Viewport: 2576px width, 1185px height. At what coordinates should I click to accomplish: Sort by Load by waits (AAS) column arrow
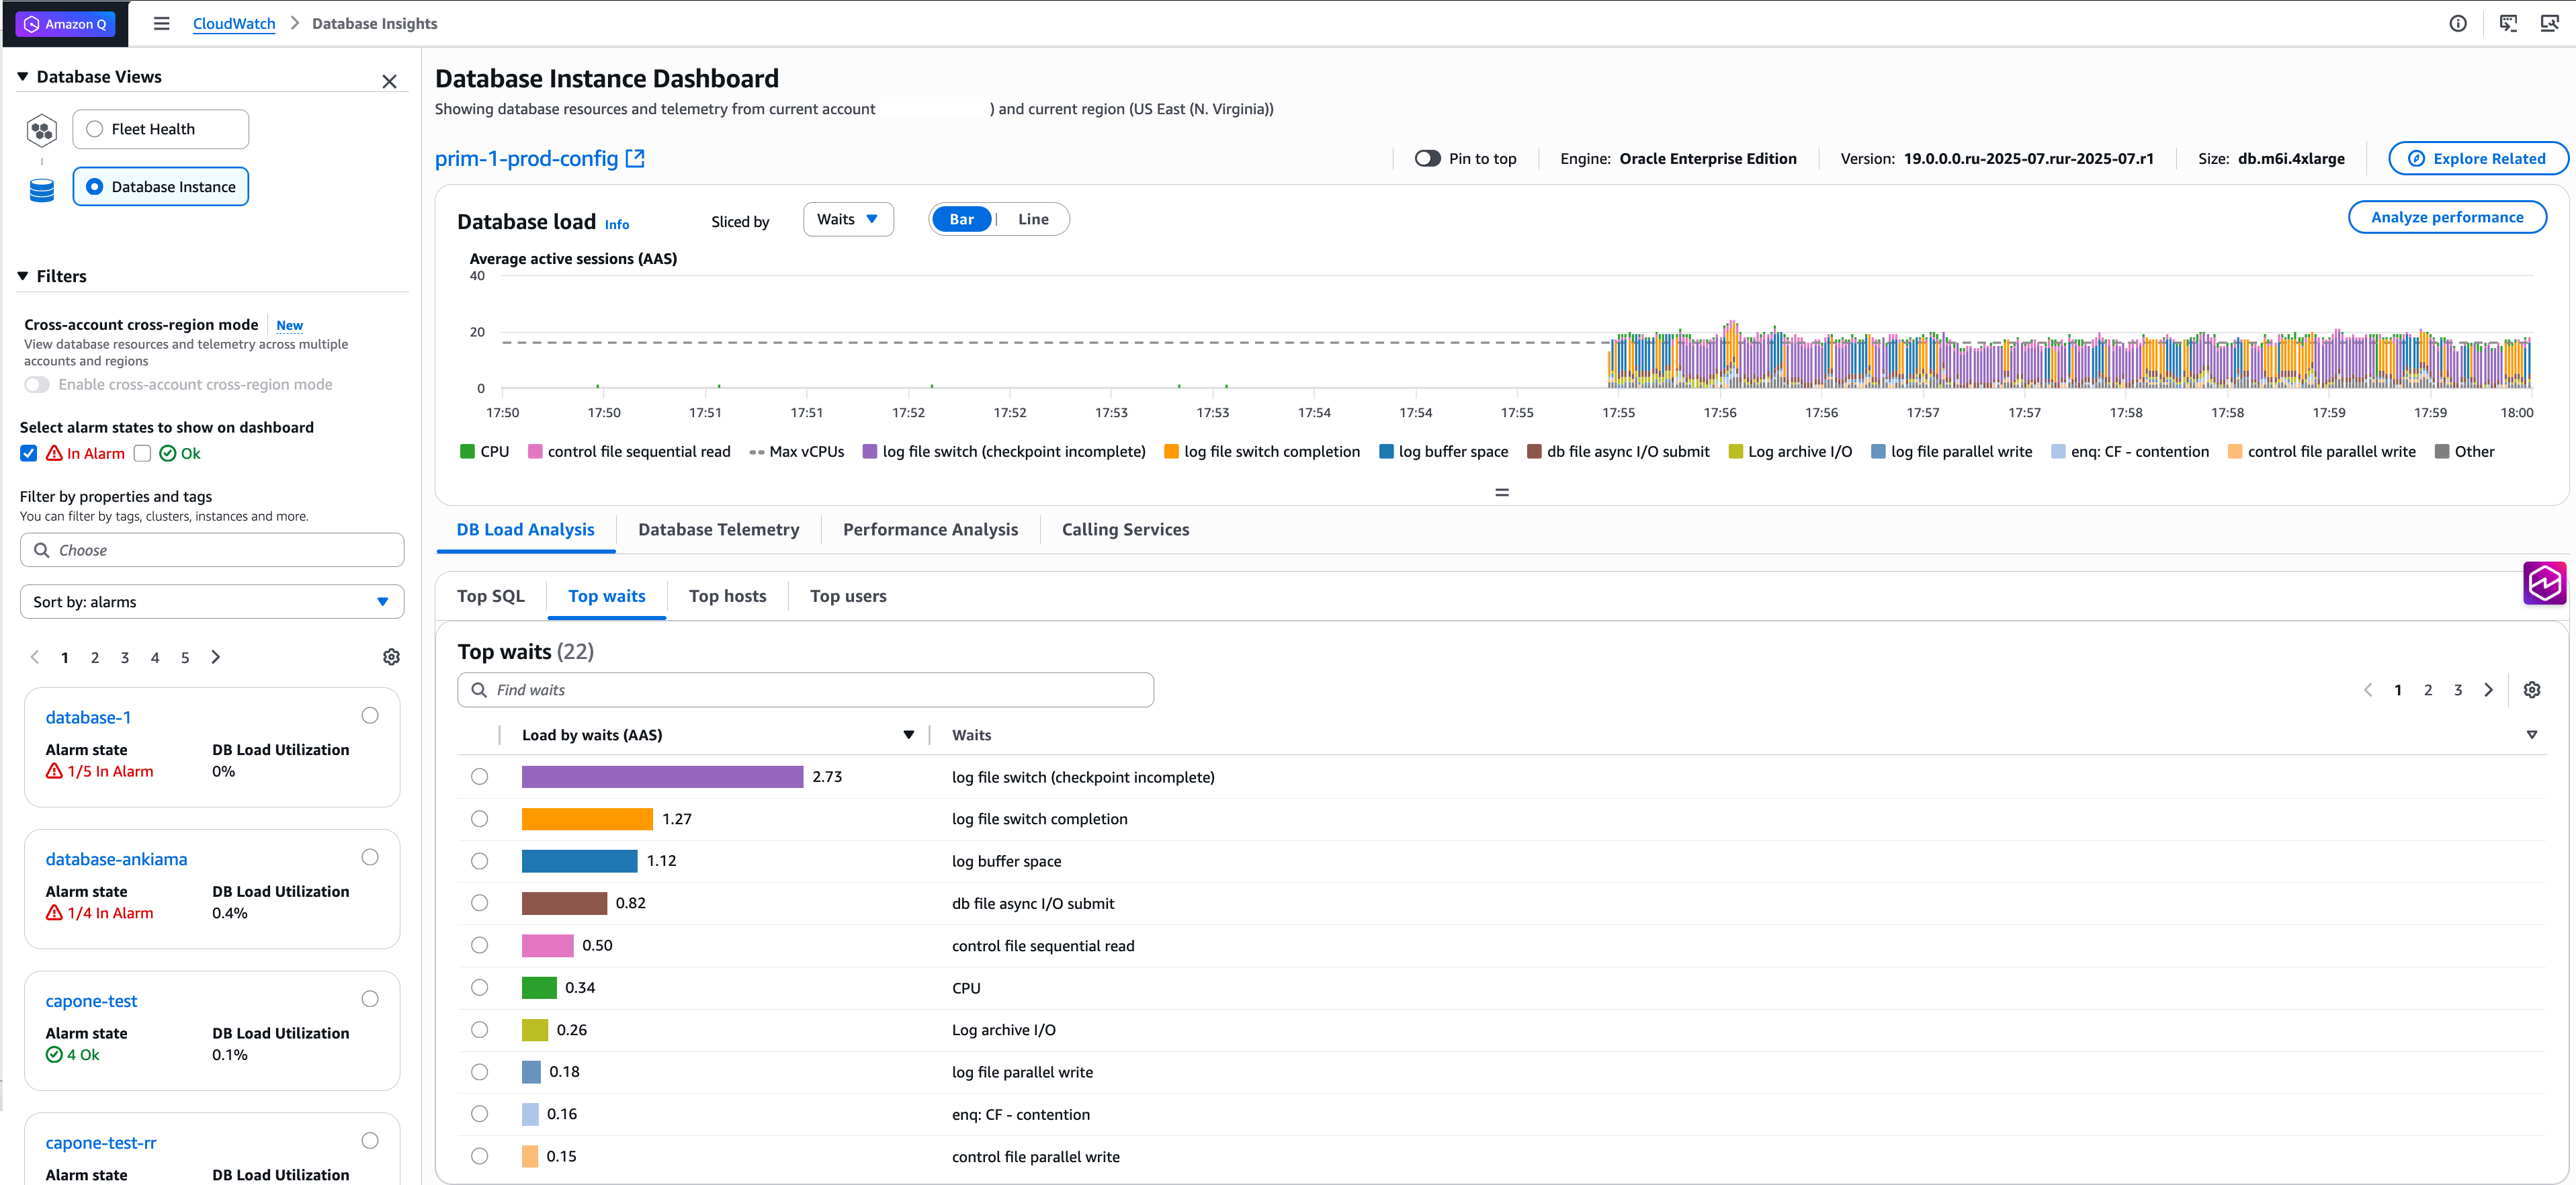pos(909,735)
